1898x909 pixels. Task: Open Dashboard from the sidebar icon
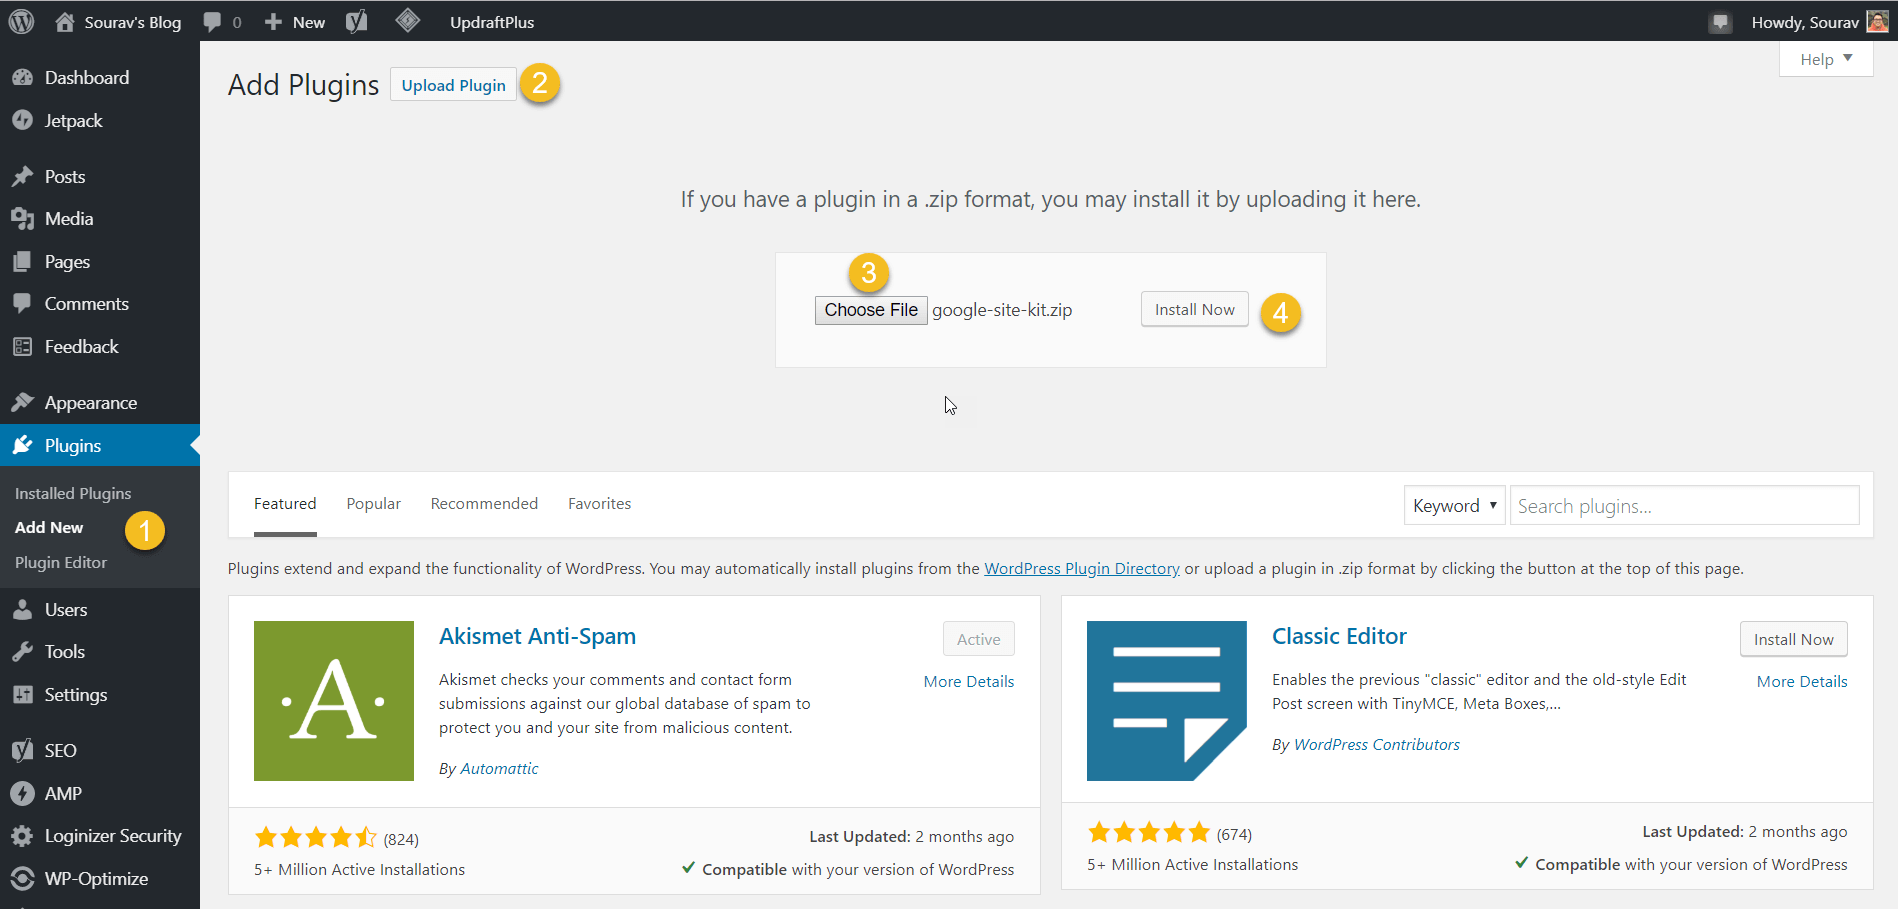point(23,78)
